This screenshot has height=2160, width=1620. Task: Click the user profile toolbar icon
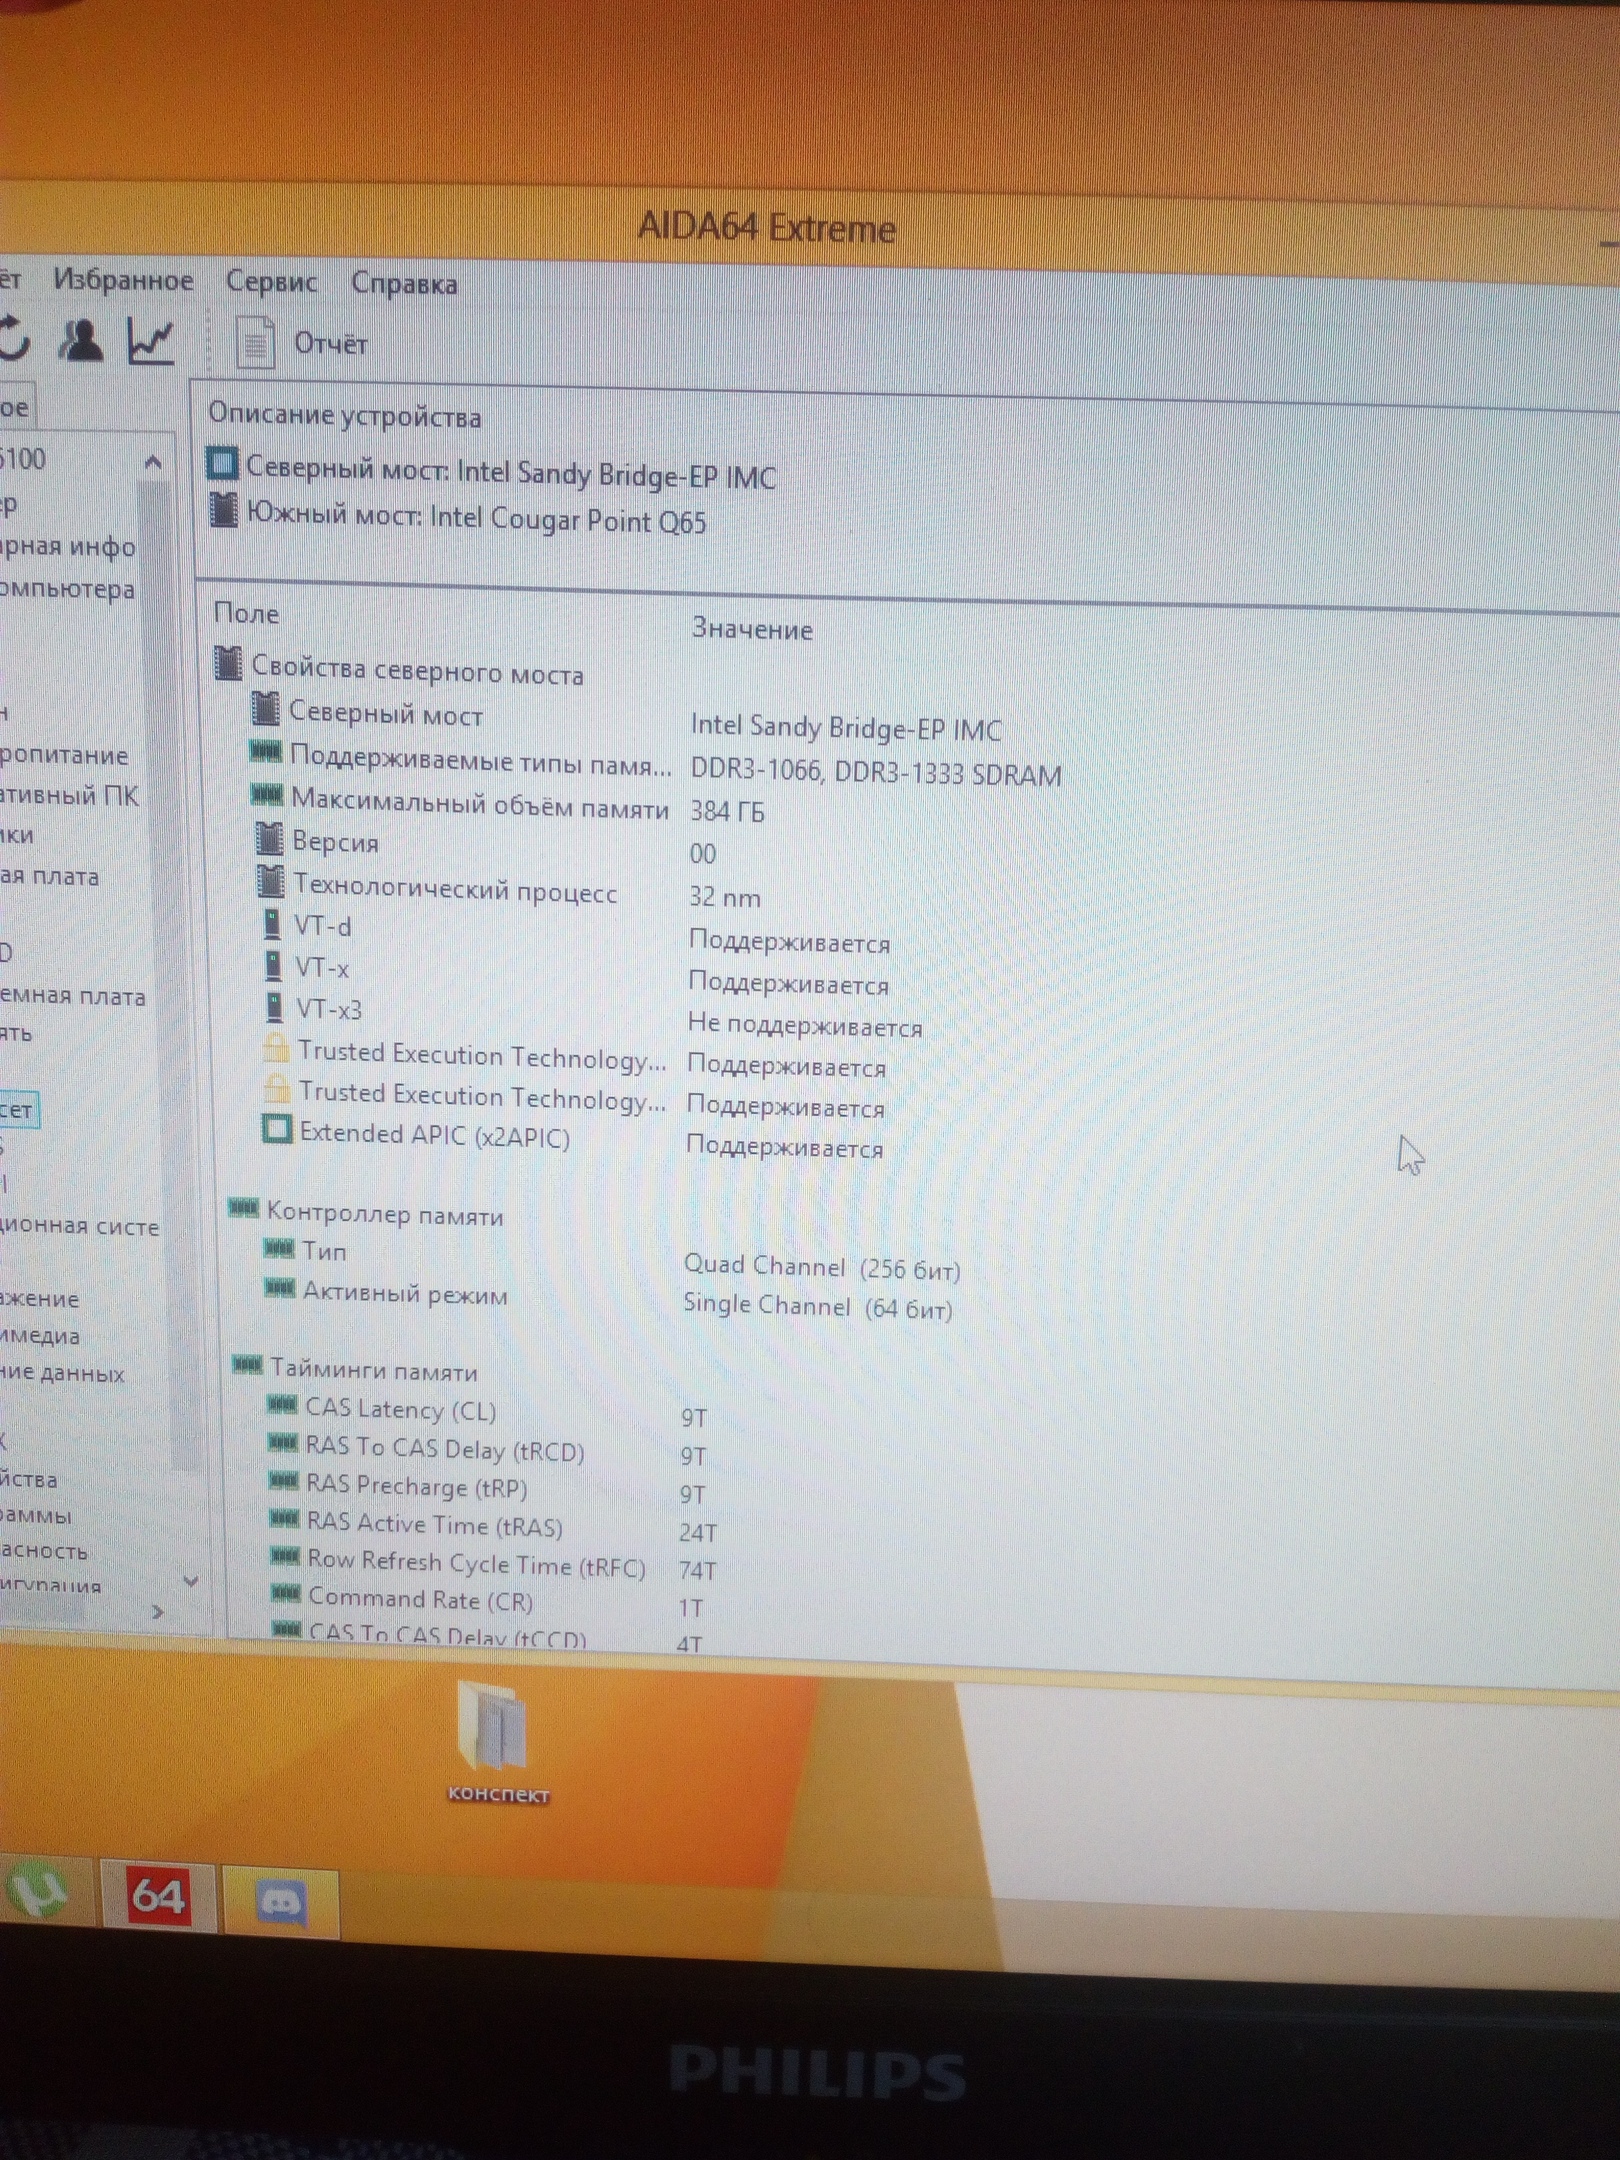pyautogui.click(x=80, y=339)
